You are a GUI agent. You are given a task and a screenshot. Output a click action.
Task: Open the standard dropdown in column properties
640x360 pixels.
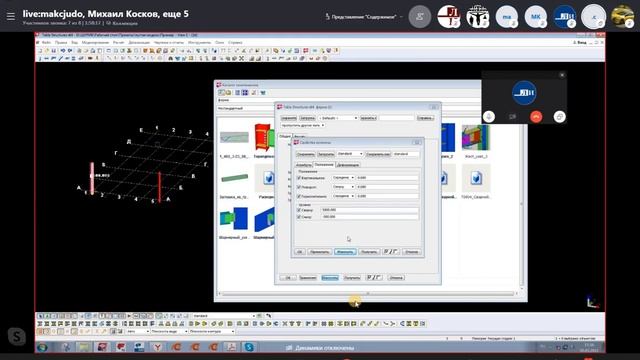350,154
